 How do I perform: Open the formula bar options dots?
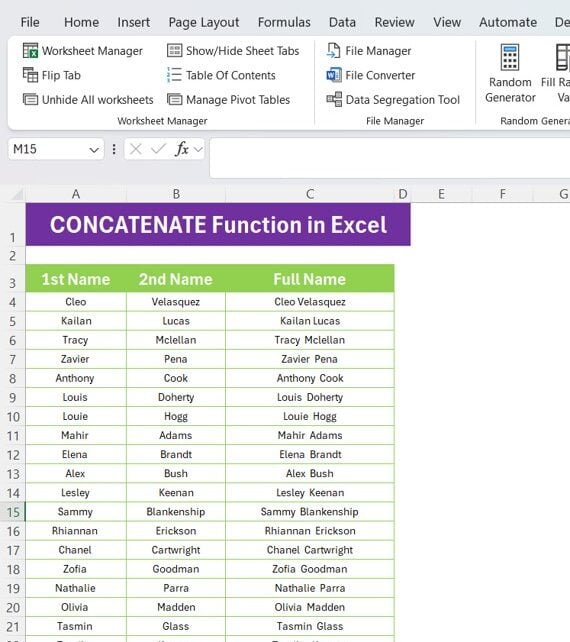(x=114, y=149)
